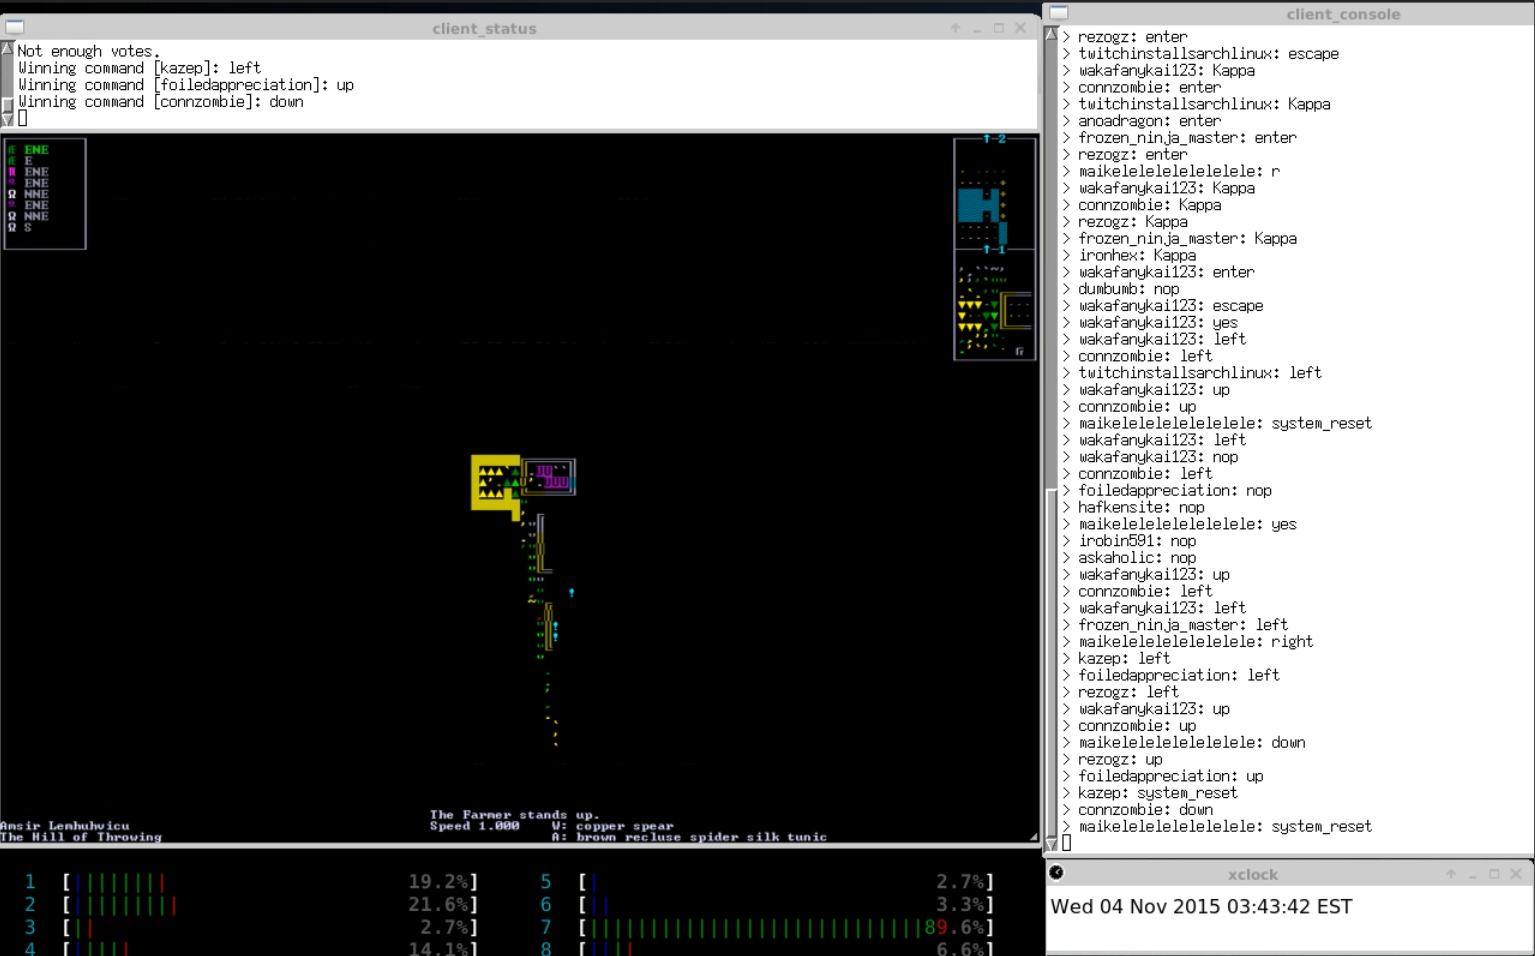Click "Speed 1.000" in game status
This screenshot has width=1535, height=956.
(x=474, y=826)
